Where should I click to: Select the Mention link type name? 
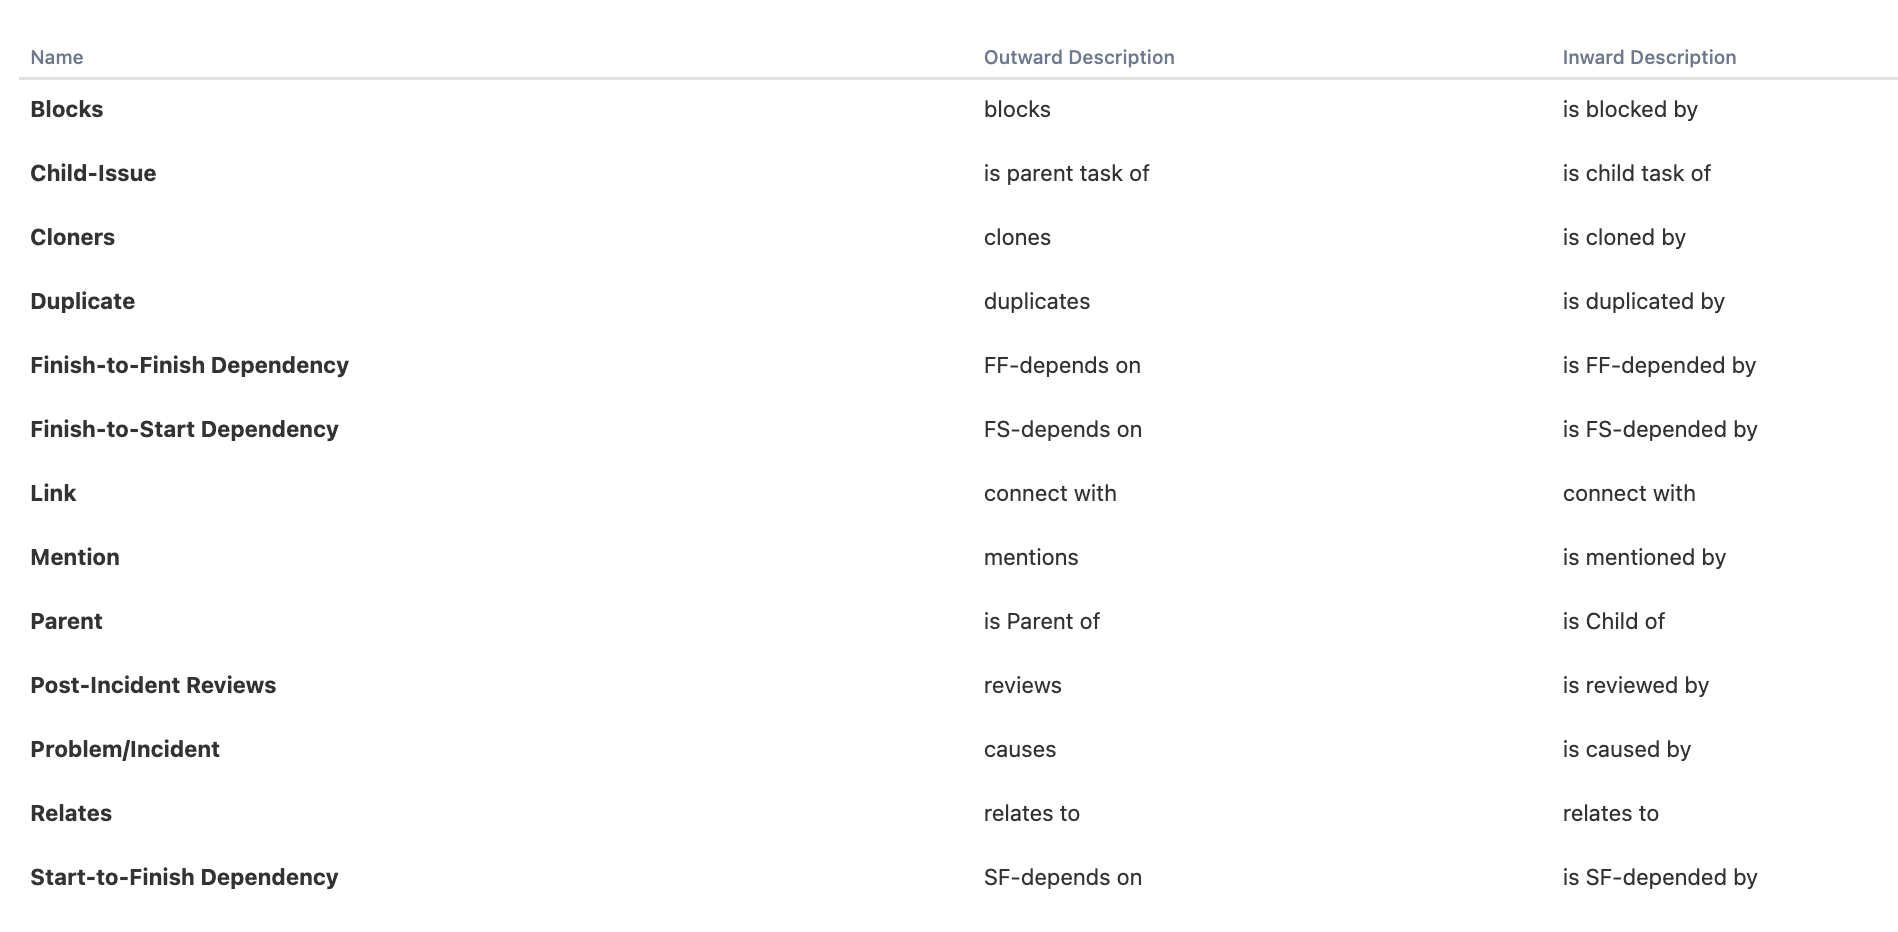tap(75, 557)
